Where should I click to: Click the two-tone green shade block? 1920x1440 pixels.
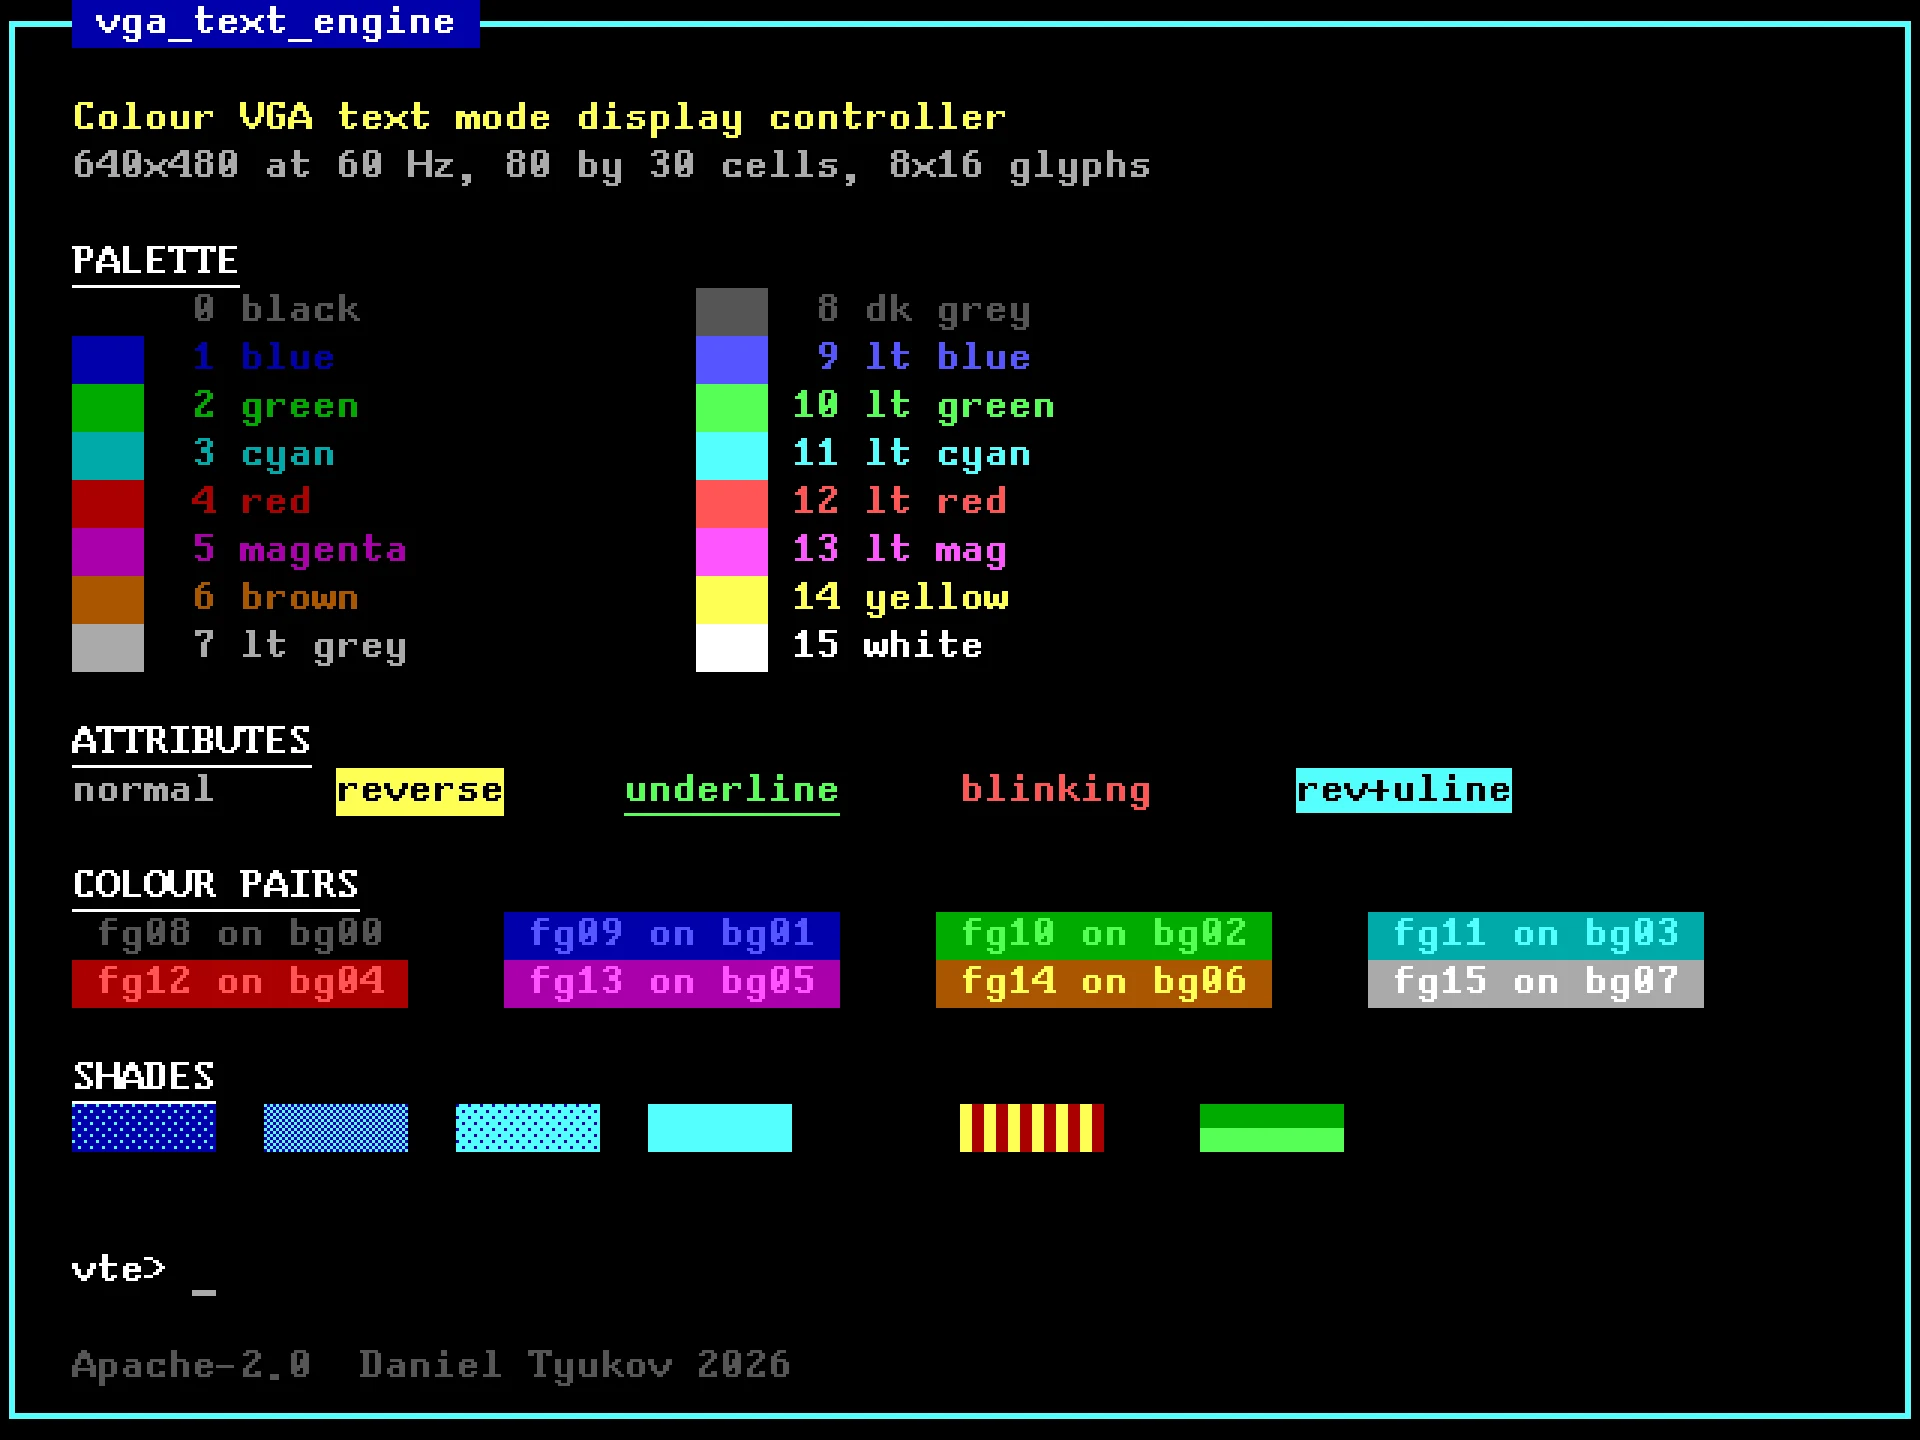pos(1272,1128)
